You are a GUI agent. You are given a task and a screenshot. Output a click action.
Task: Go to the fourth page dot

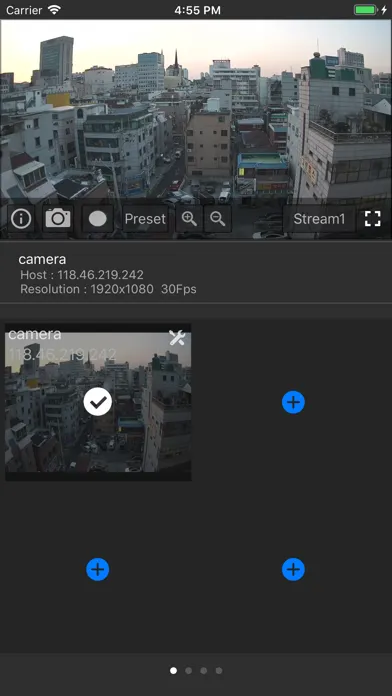pos(219,671)
